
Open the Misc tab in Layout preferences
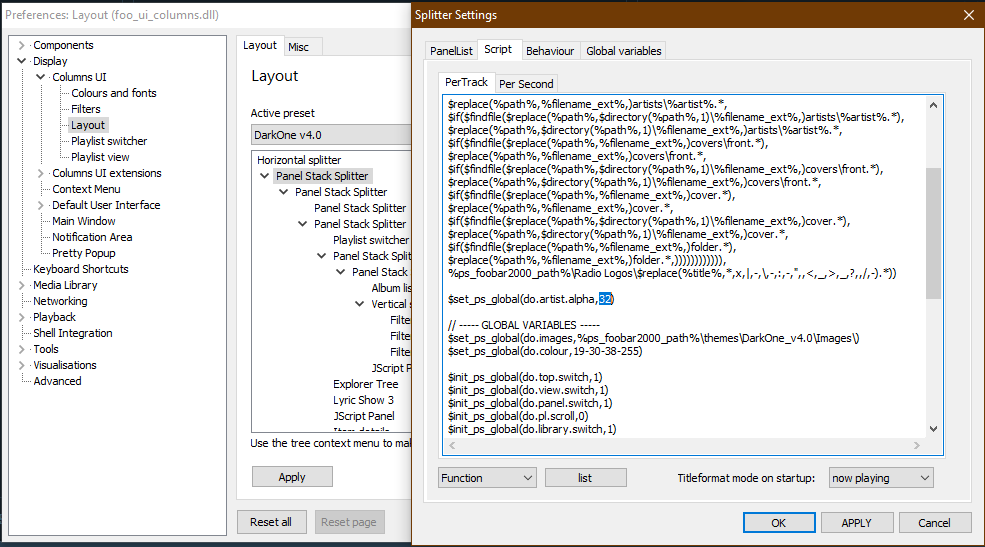click(x=298, y=47)
